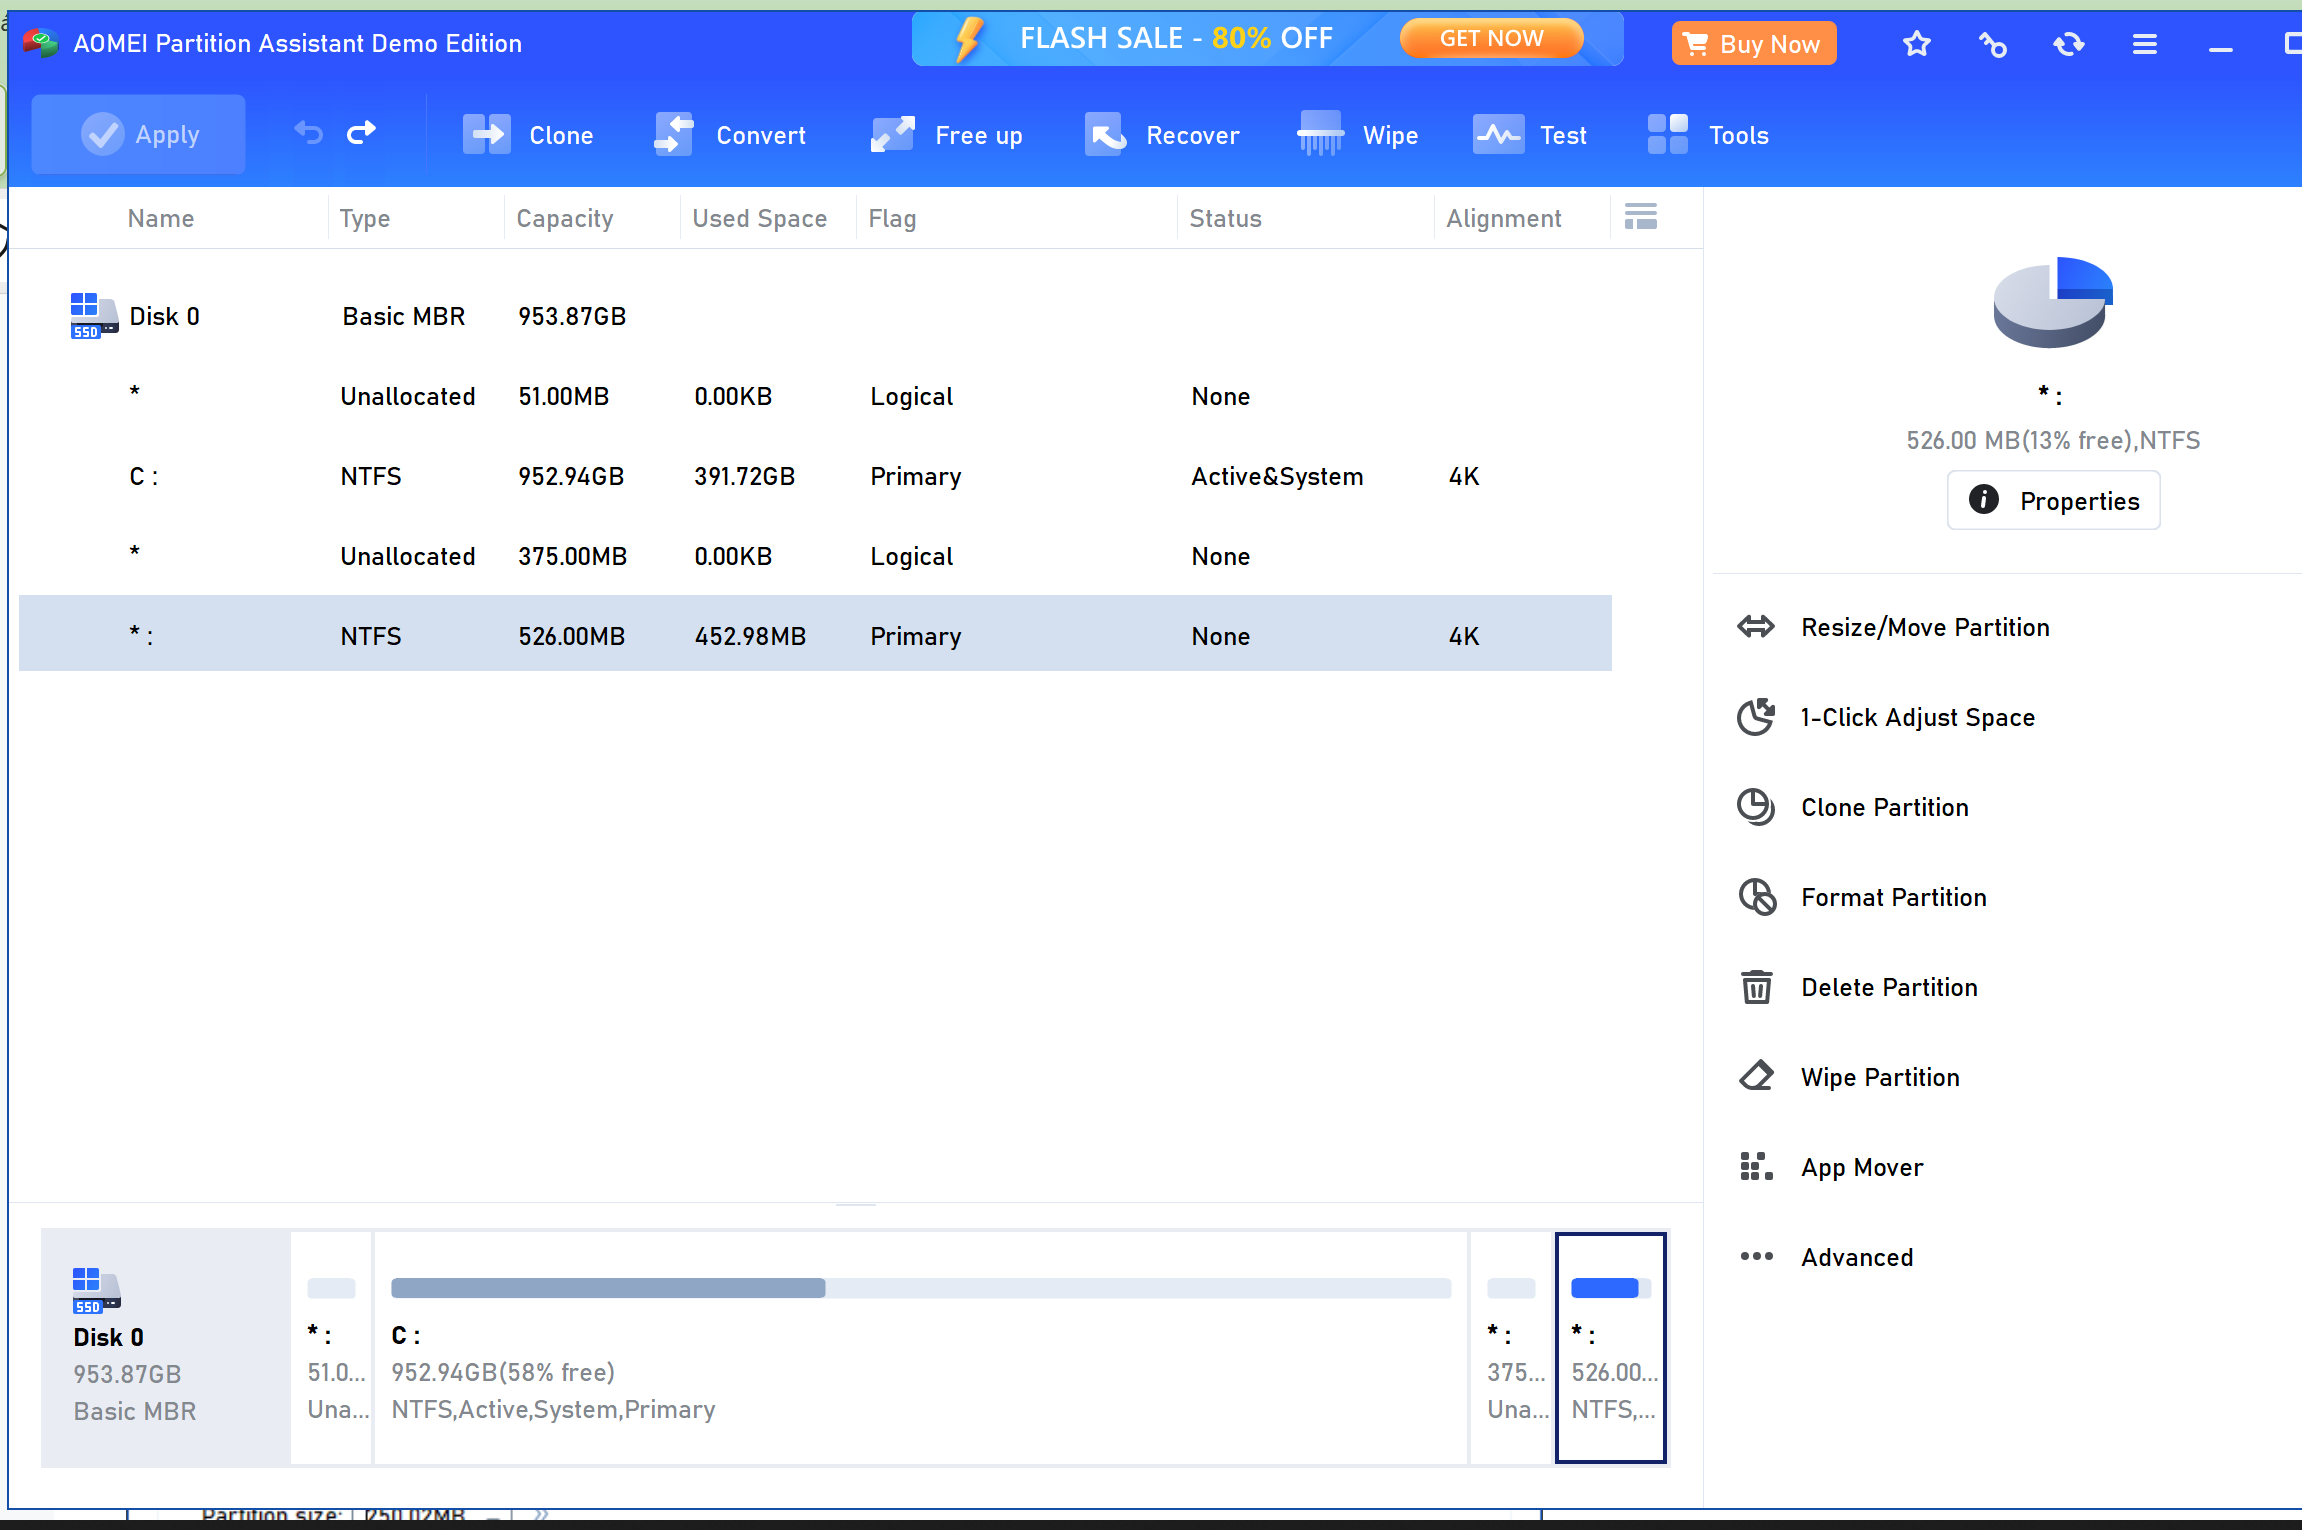Choose 1-Click Adjust Space
This screenshot has width=2302, height=1530.
click(1886, 717)
